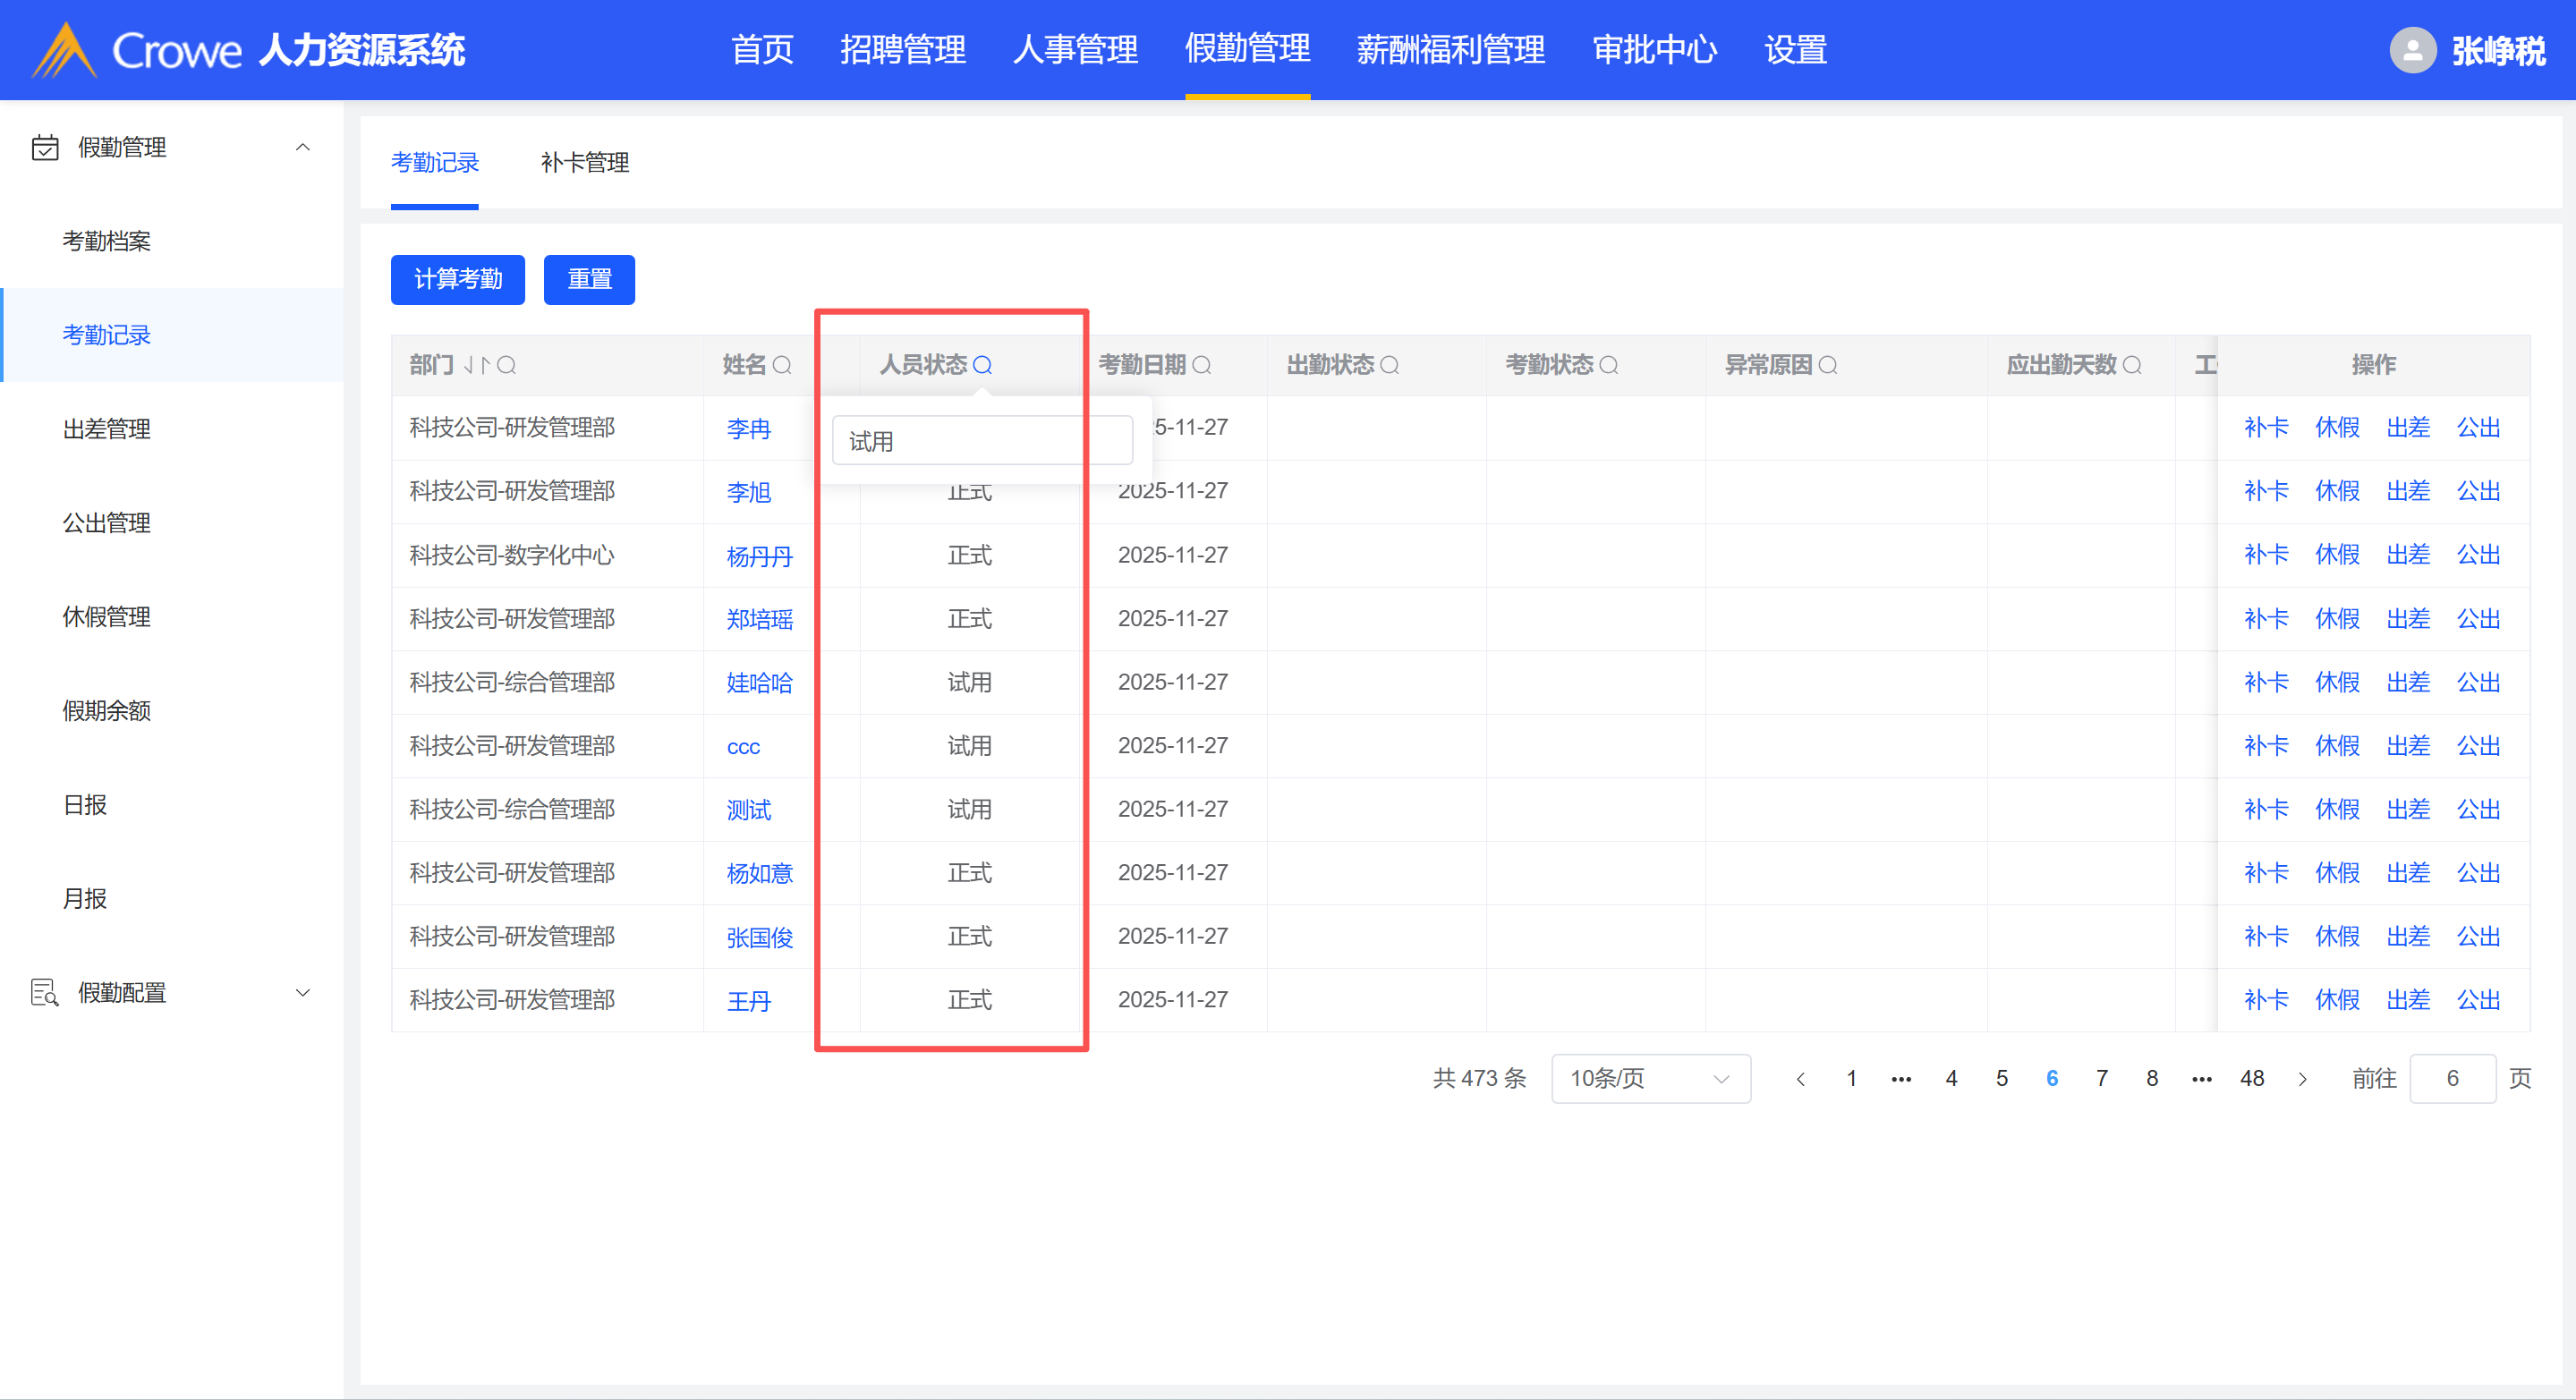Click search icon next to 出勤状态 header

(1390, 365)
